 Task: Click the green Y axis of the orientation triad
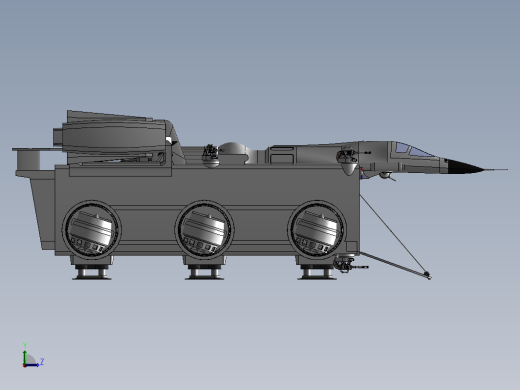tap(25, 357)
